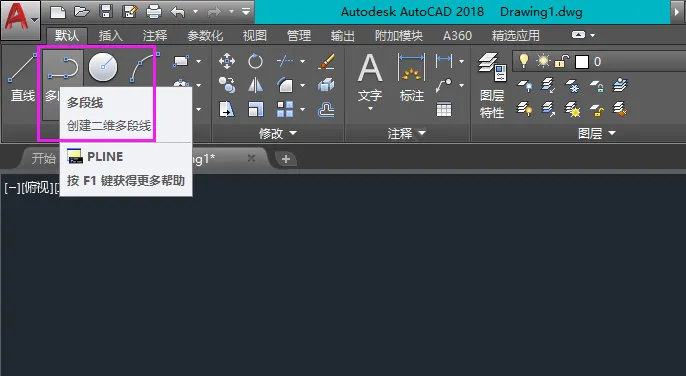The height and width of the screenshot is (376, 686).
Task: Click the Plot printer icon
Action: click(x=154, y=12)
